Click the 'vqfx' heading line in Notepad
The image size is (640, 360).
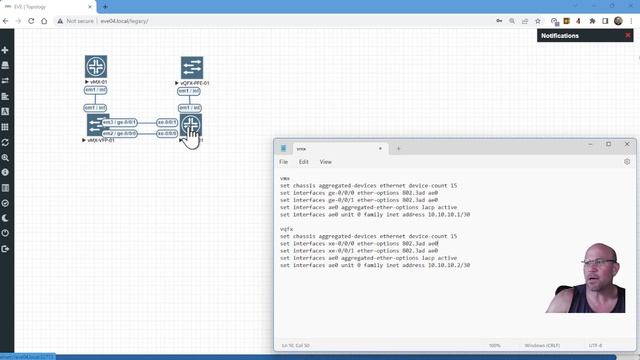(x=287, y=229)
